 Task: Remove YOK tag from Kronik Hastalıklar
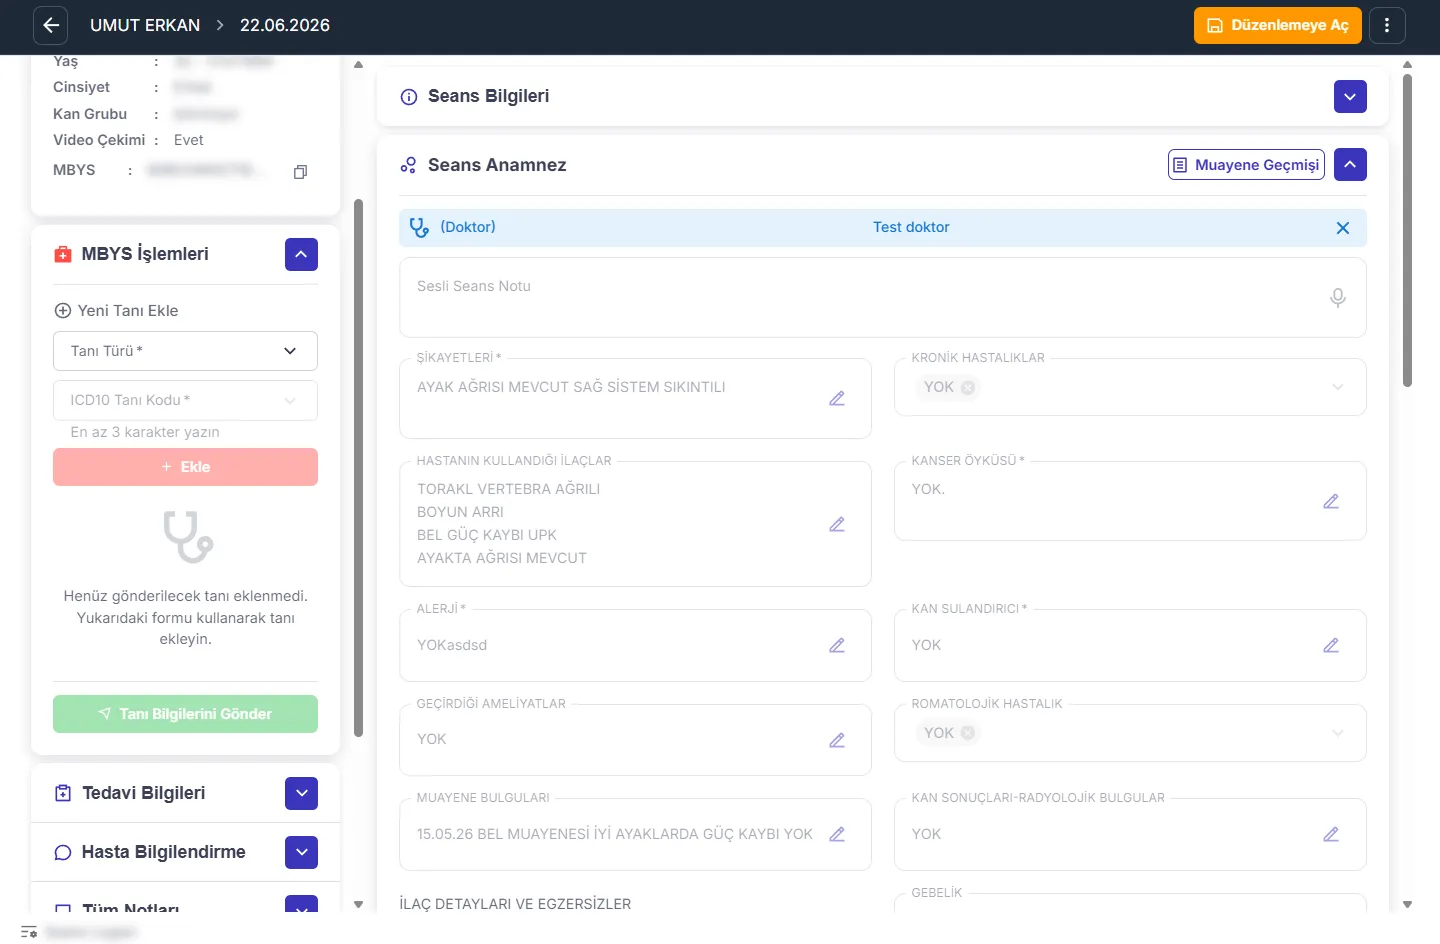click(968, 387)
